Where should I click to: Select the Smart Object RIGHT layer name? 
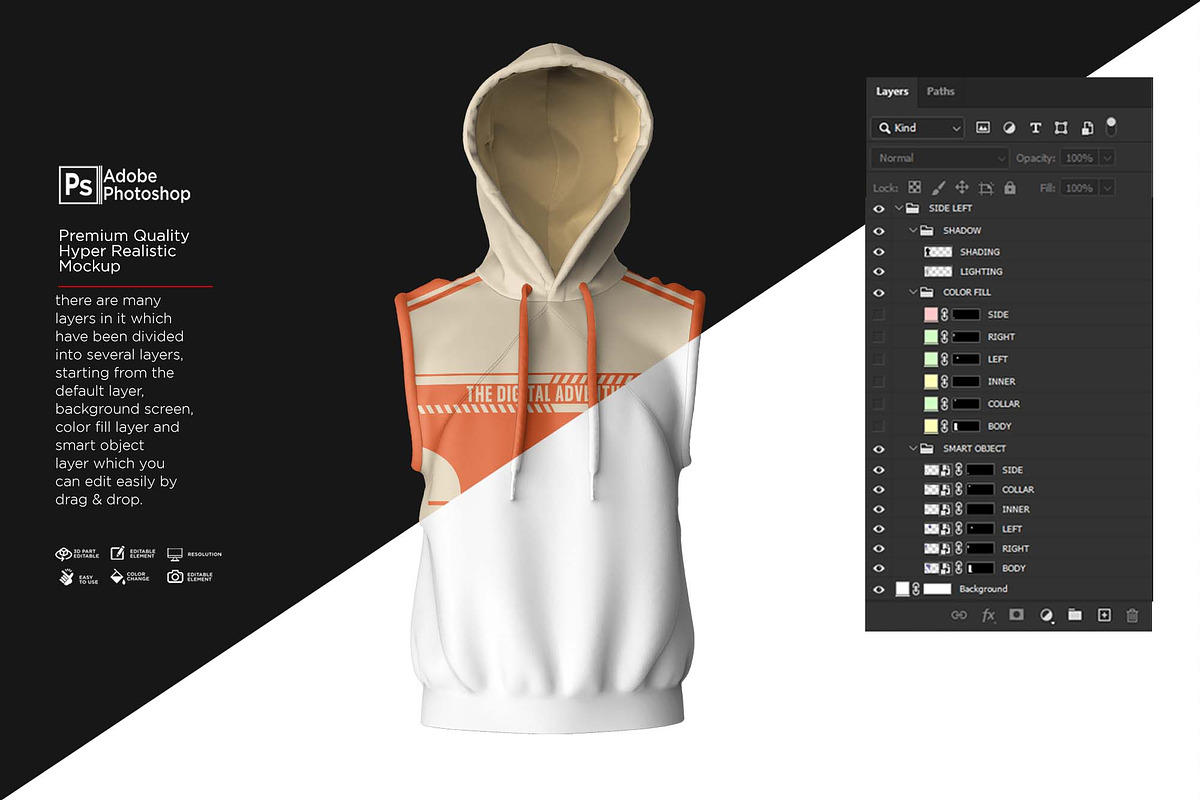tap(1015, 548)
